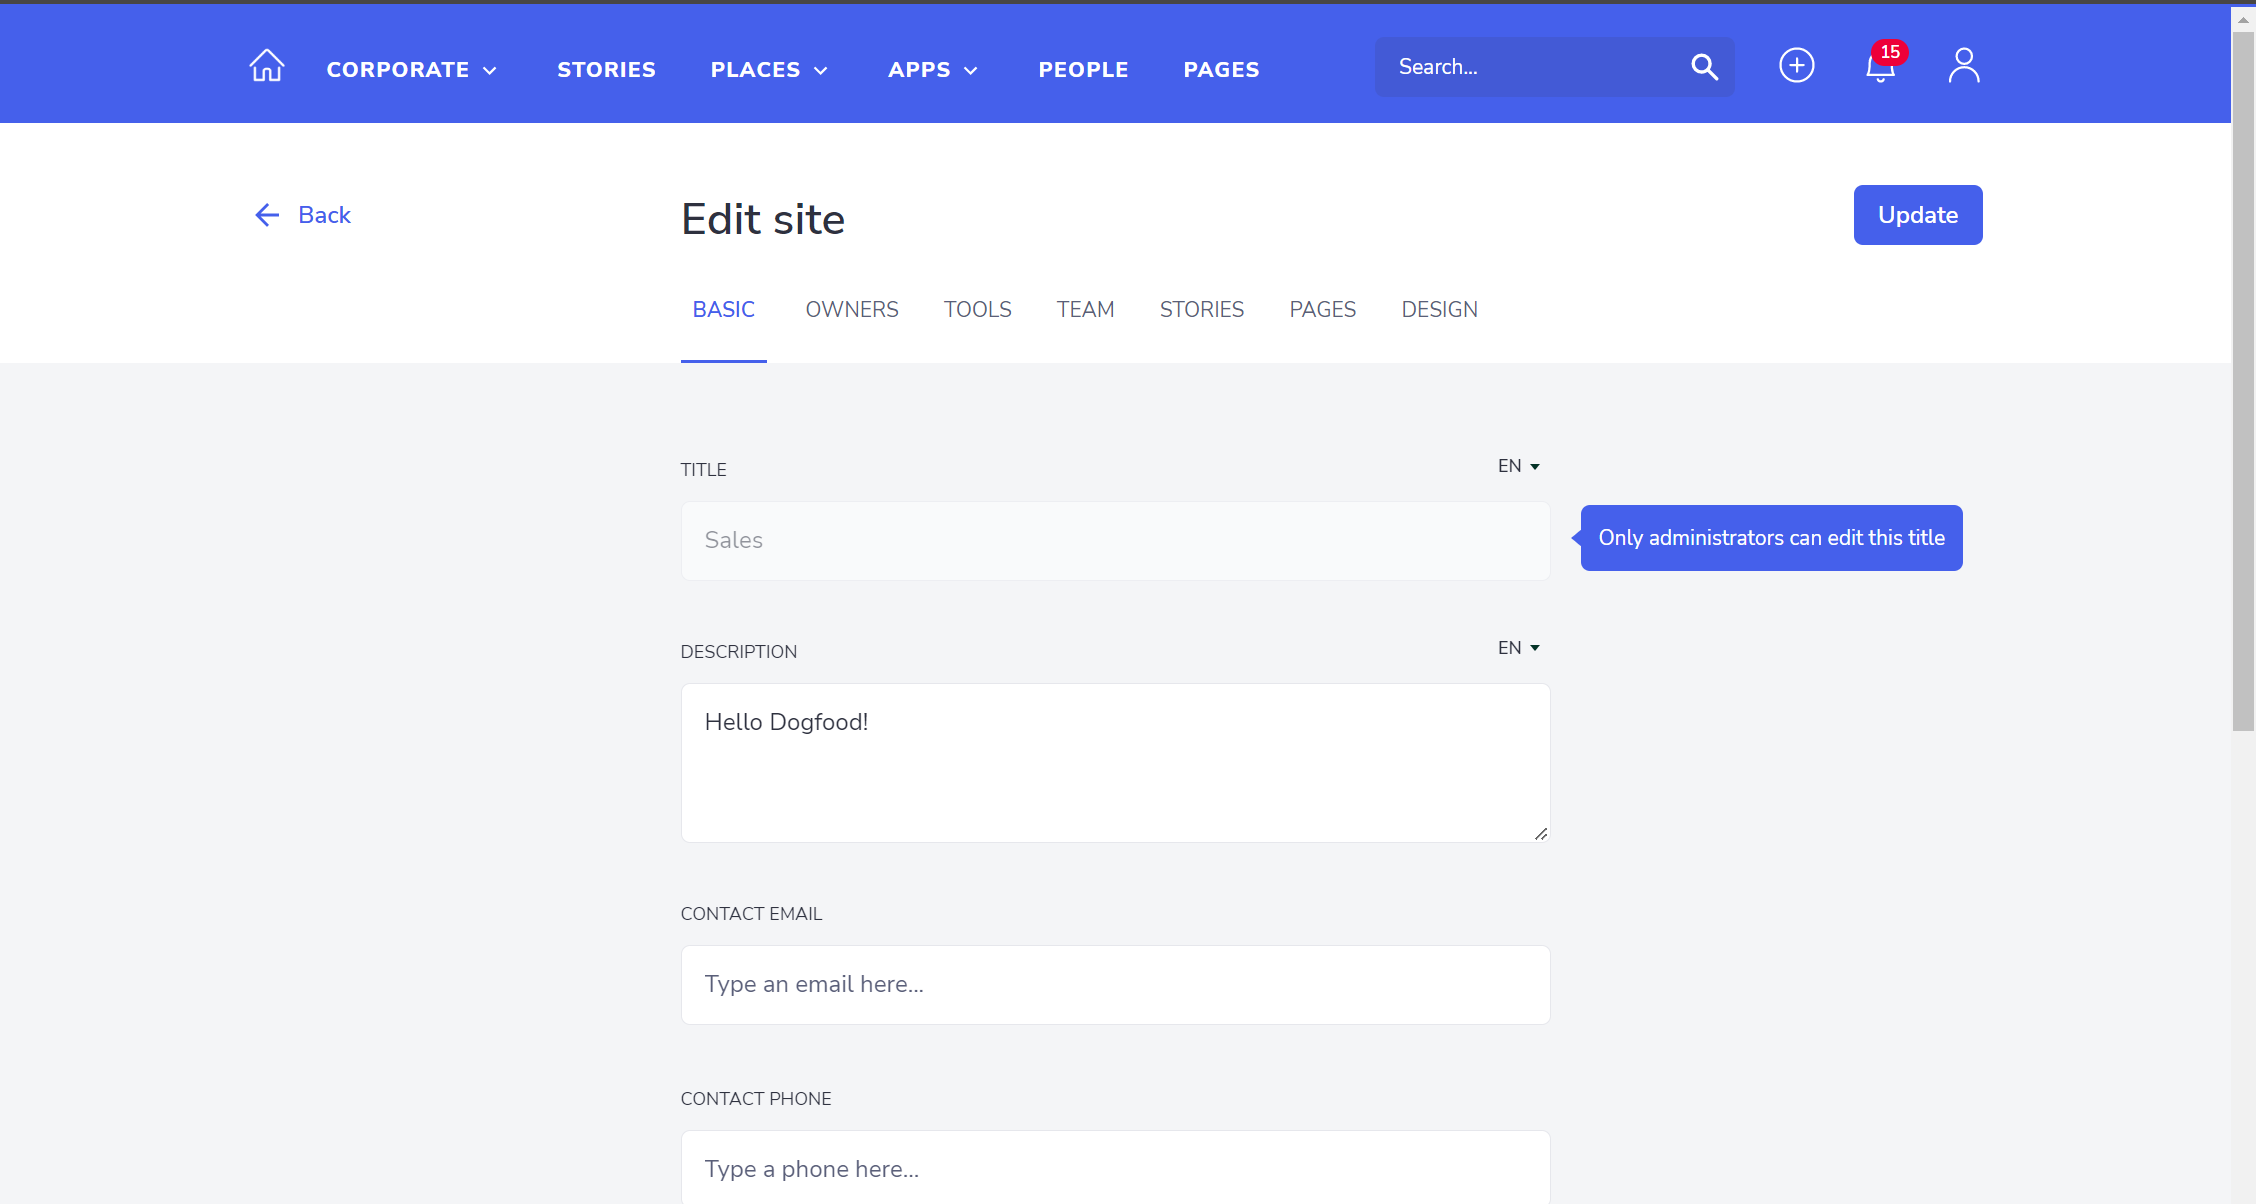Open the user profile icon

point(1964,66)
